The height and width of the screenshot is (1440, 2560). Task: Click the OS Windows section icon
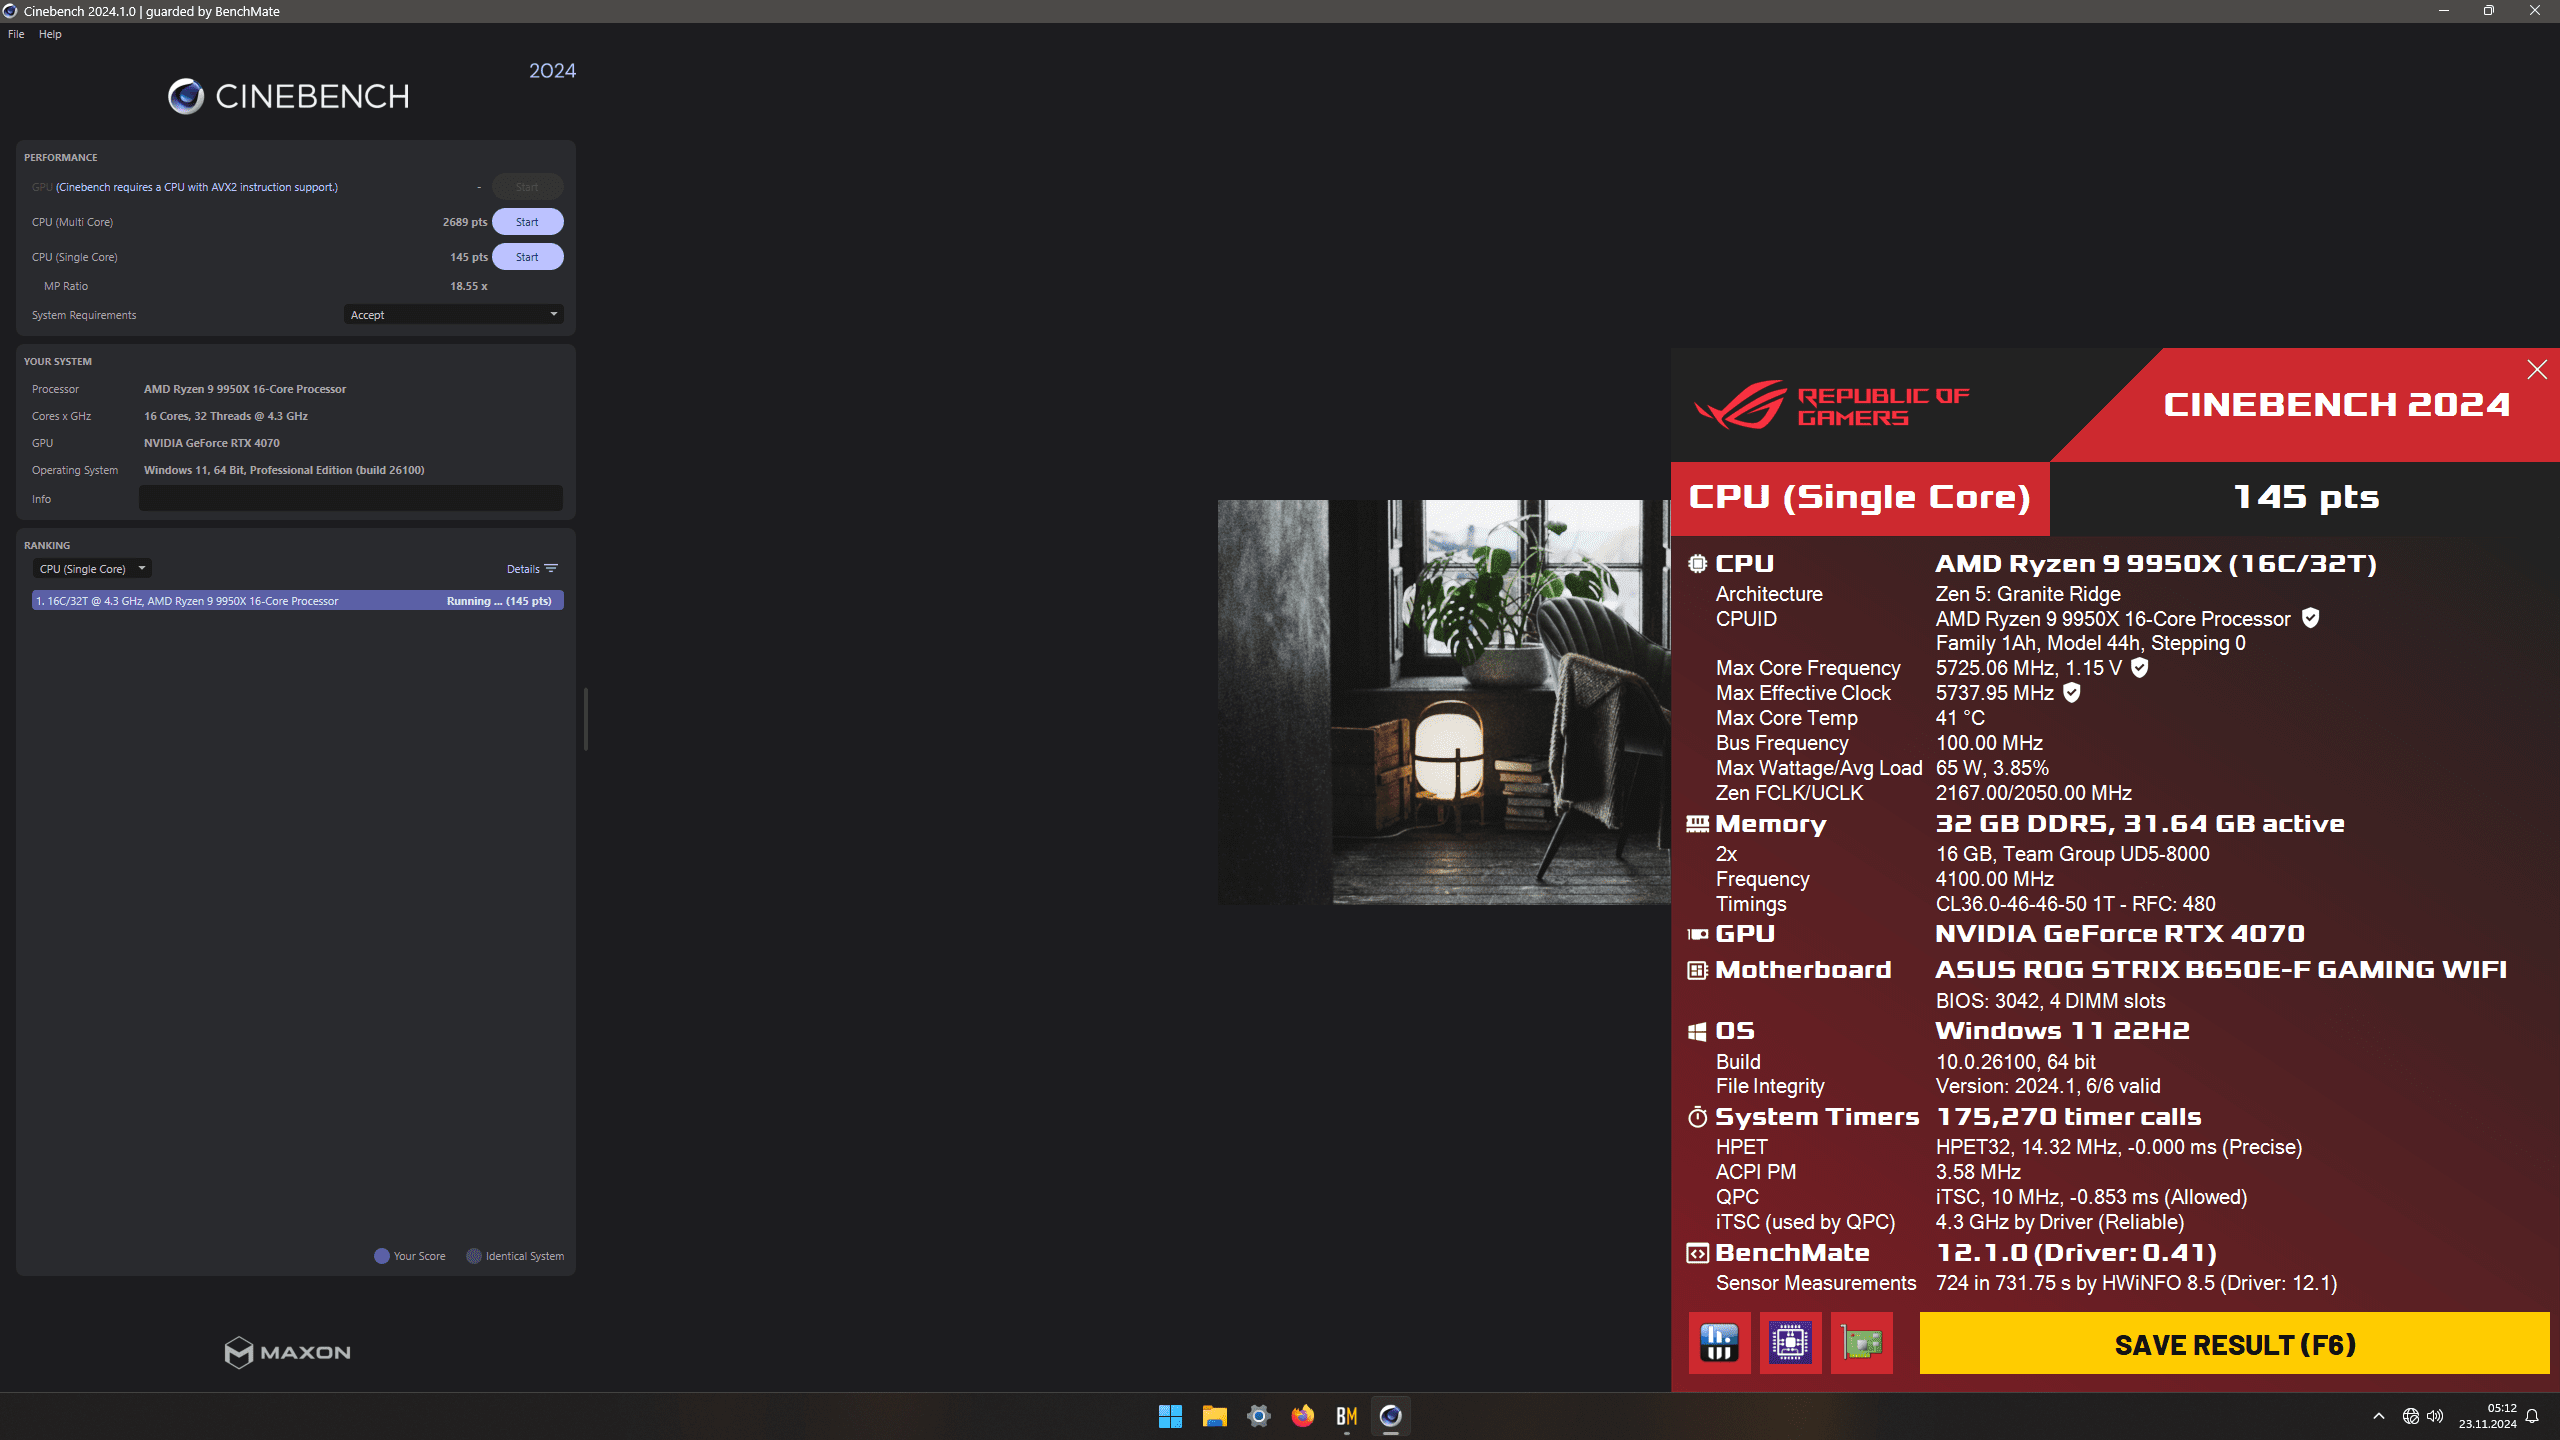(x=1697, y=1031)
